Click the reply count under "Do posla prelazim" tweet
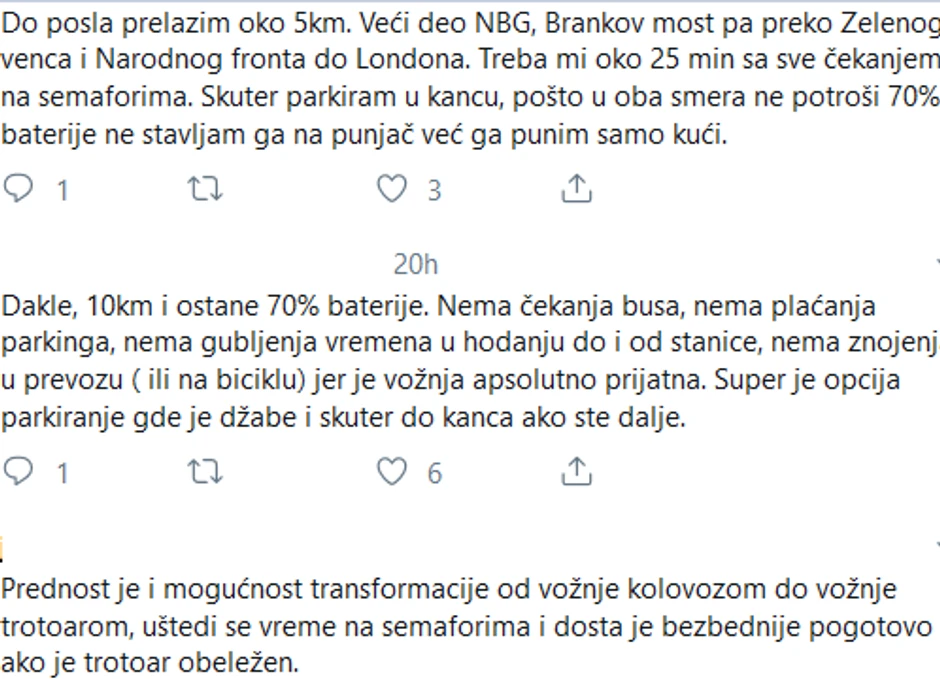Image resolution: width=940 pixels, height=679 pixels. [x=62, y=190]
